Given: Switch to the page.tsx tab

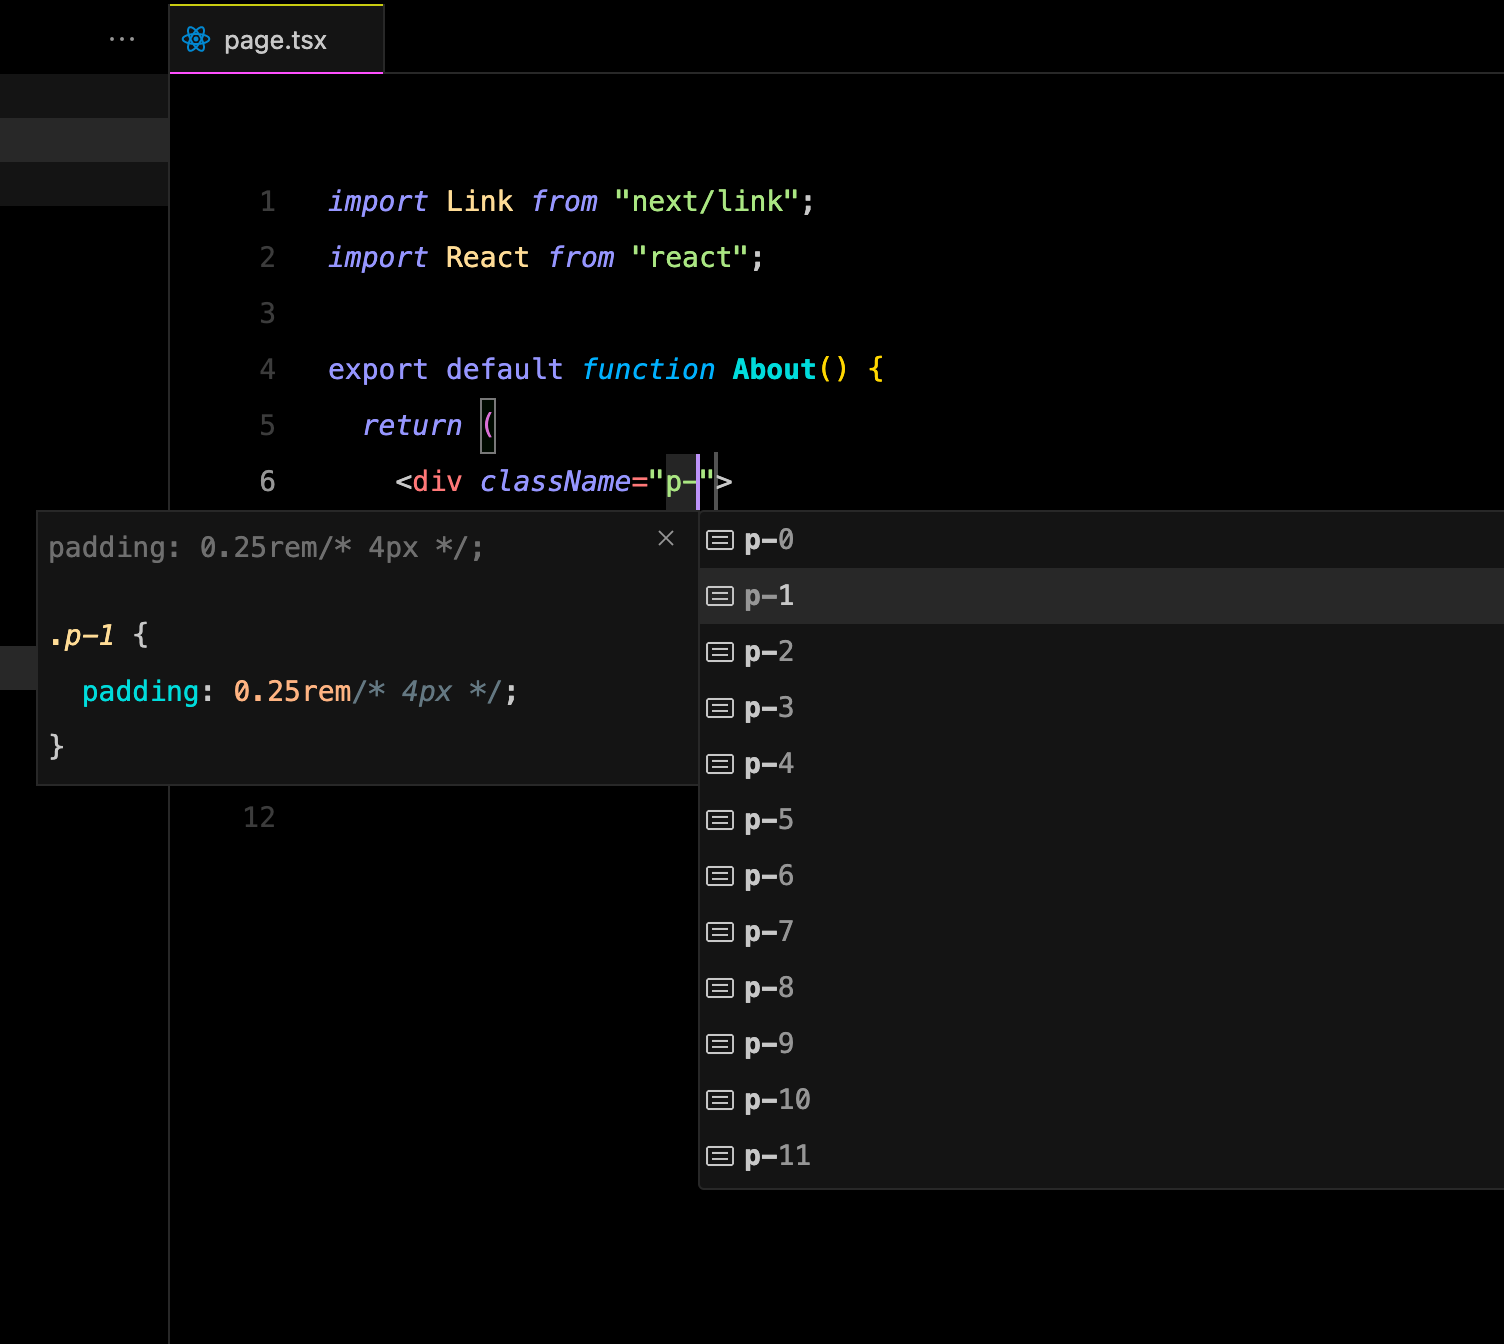Looking at the screenshot, I should point(275,40).
